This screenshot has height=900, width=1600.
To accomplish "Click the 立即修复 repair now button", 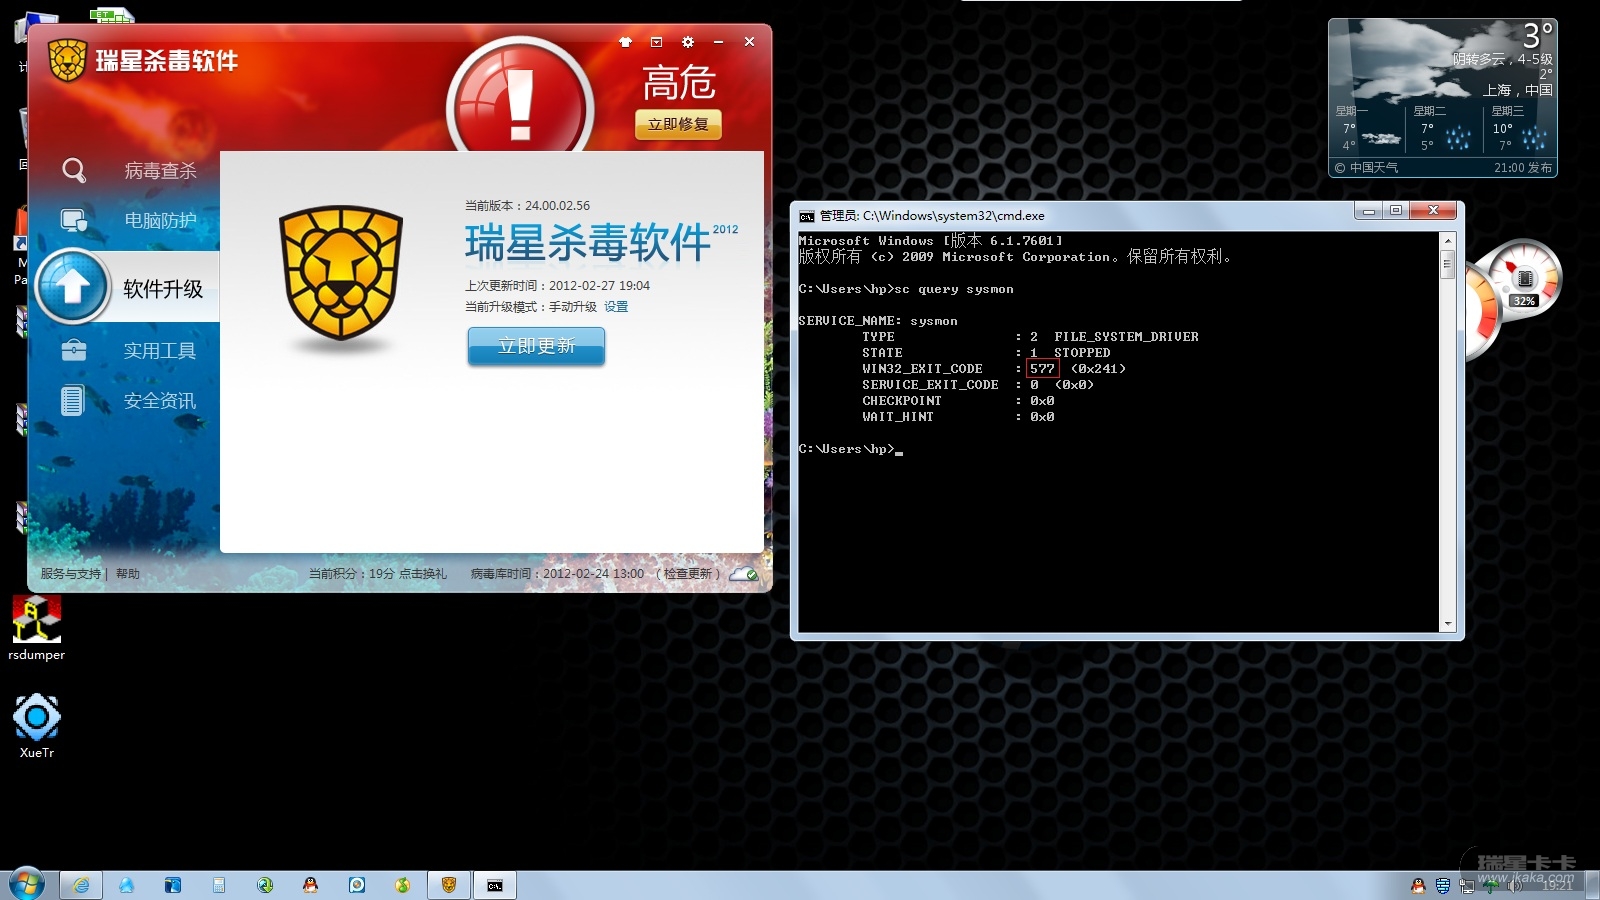I will point(678,124).
